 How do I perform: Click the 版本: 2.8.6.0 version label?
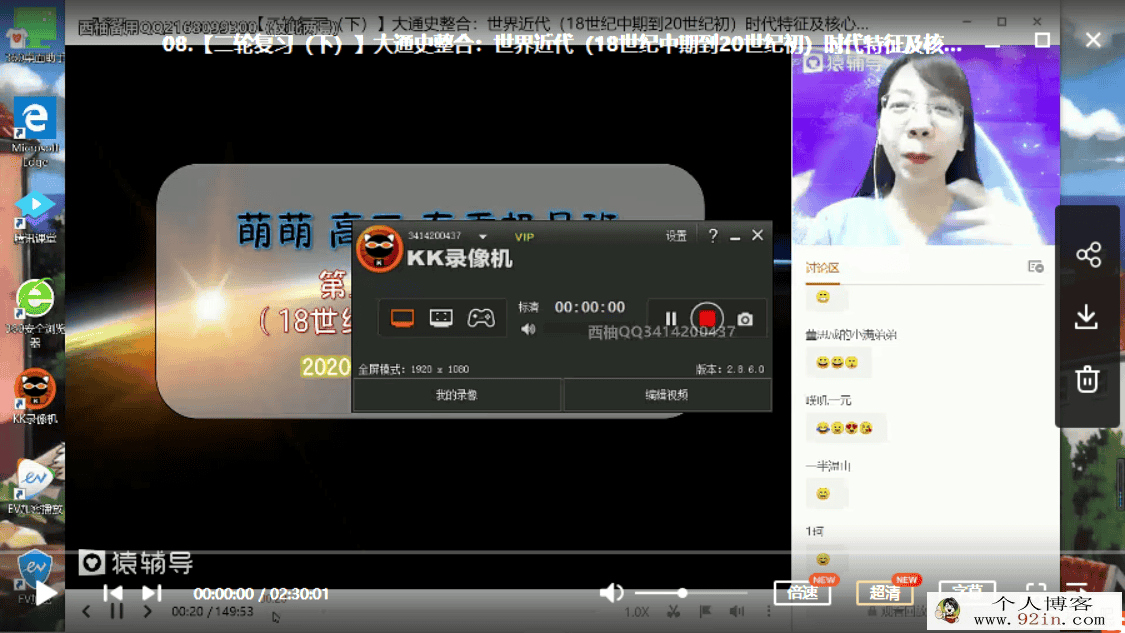(x=730, y=369)
